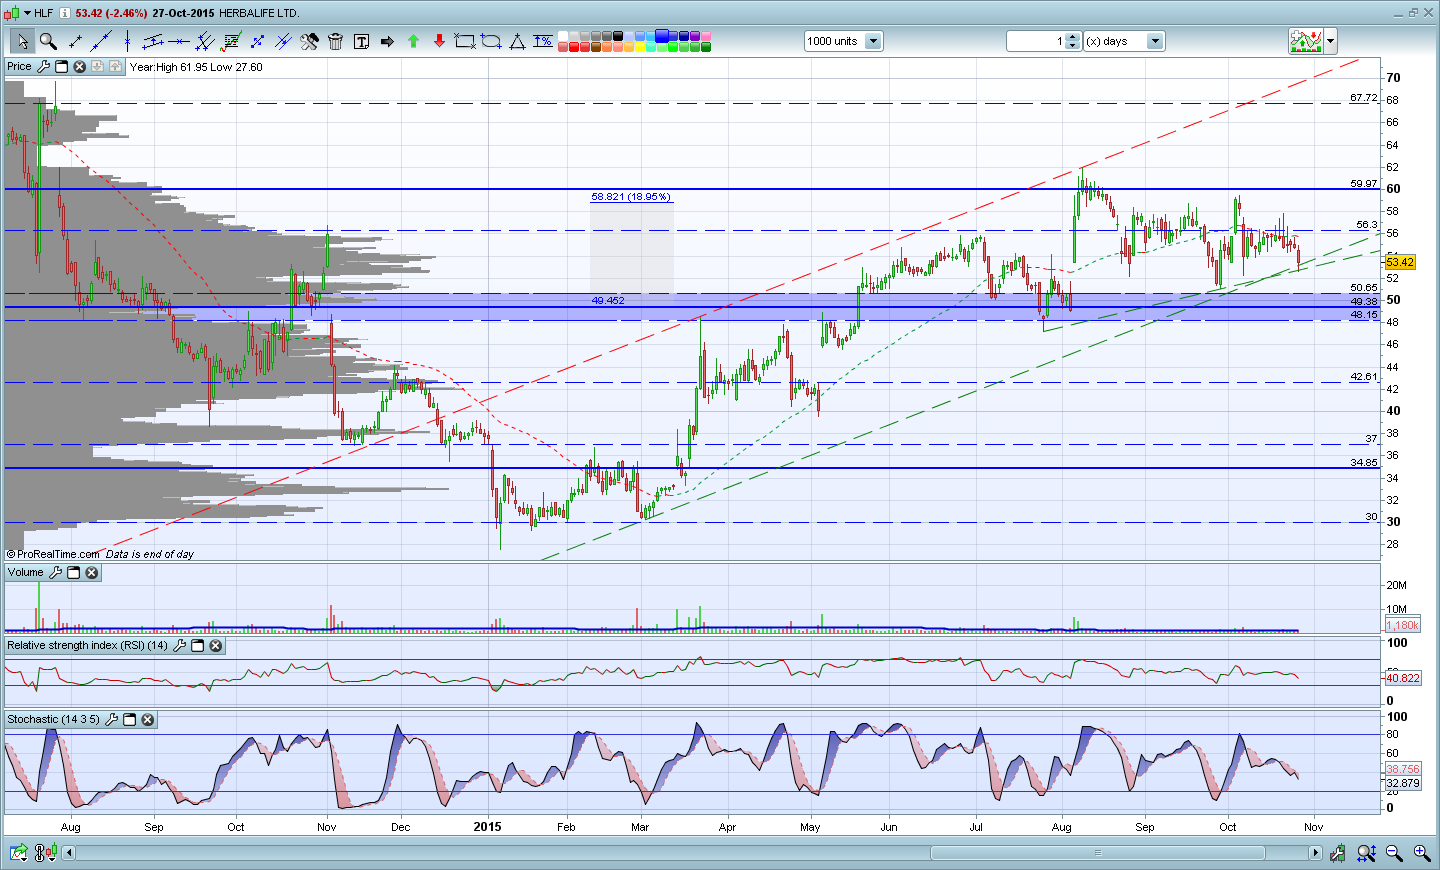This screenshot has width=1440, height=870.
Task: Open the Fibonacci retracement tool
Action: (231, 41)
